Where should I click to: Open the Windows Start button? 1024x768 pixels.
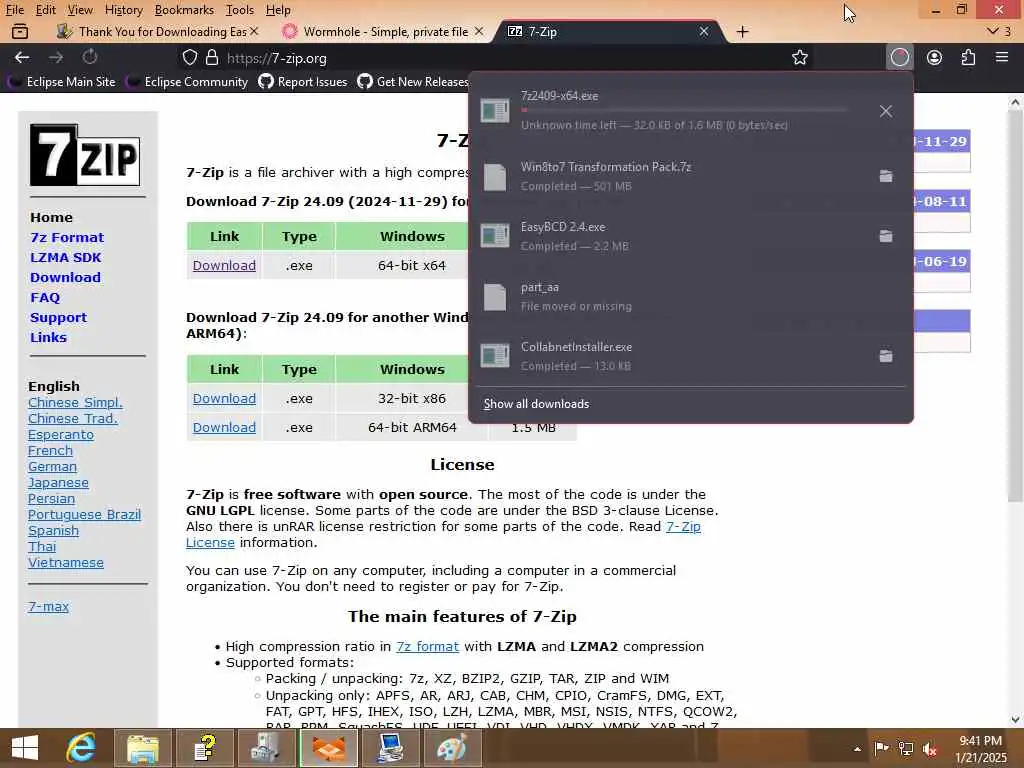[x=25, y=748]
